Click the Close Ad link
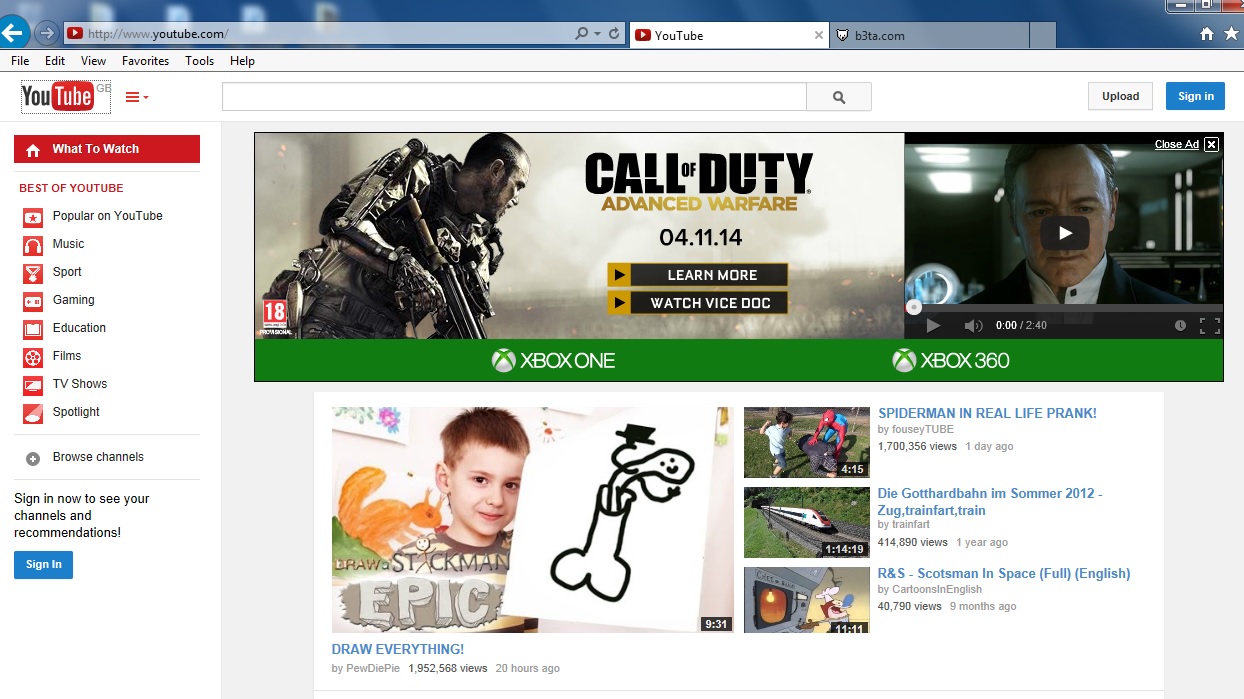 [x=1176, y=144]
